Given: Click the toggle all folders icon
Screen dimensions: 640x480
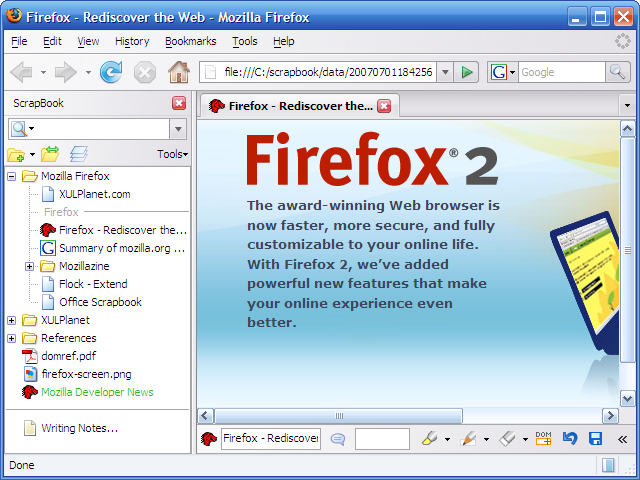Looking at the screenshot, I should (50, 154).
